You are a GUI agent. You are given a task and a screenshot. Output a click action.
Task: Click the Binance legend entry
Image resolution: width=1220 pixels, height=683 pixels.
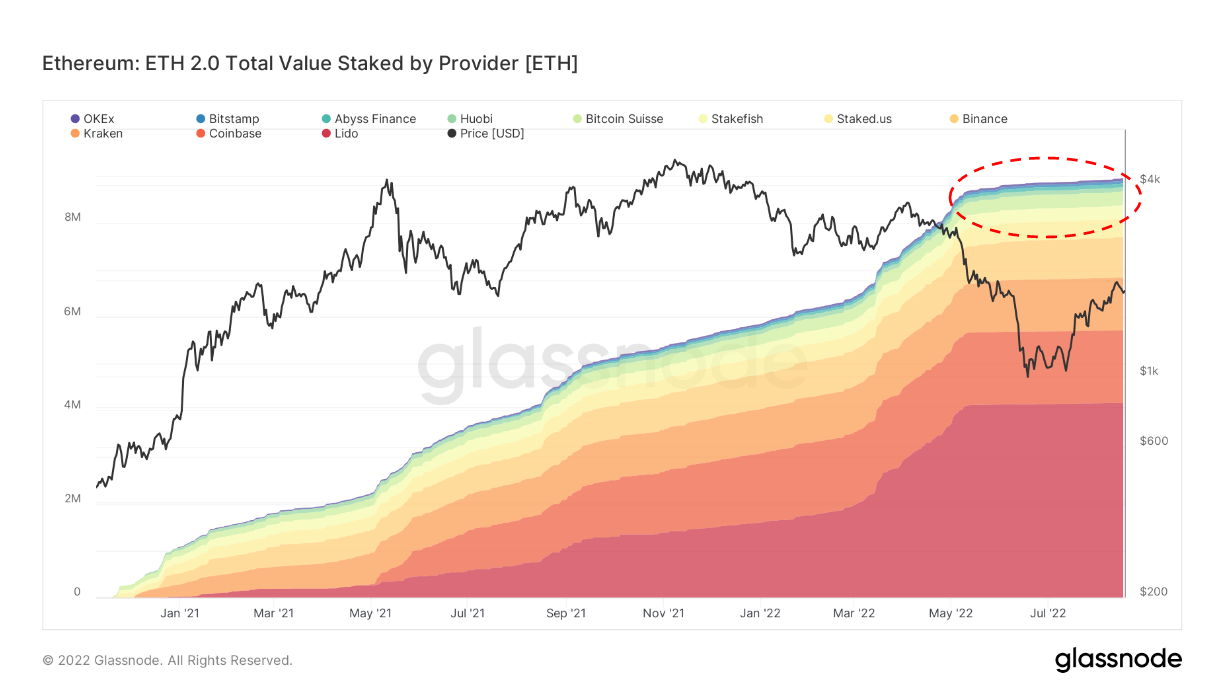click(x=984, y=119)
